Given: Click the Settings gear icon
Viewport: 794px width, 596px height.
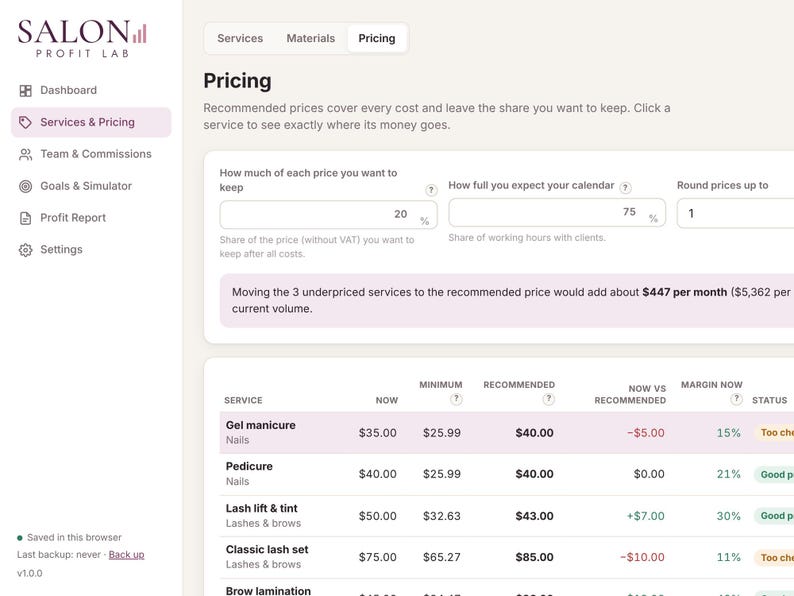Looking at the screenshot, I should 25,250.
